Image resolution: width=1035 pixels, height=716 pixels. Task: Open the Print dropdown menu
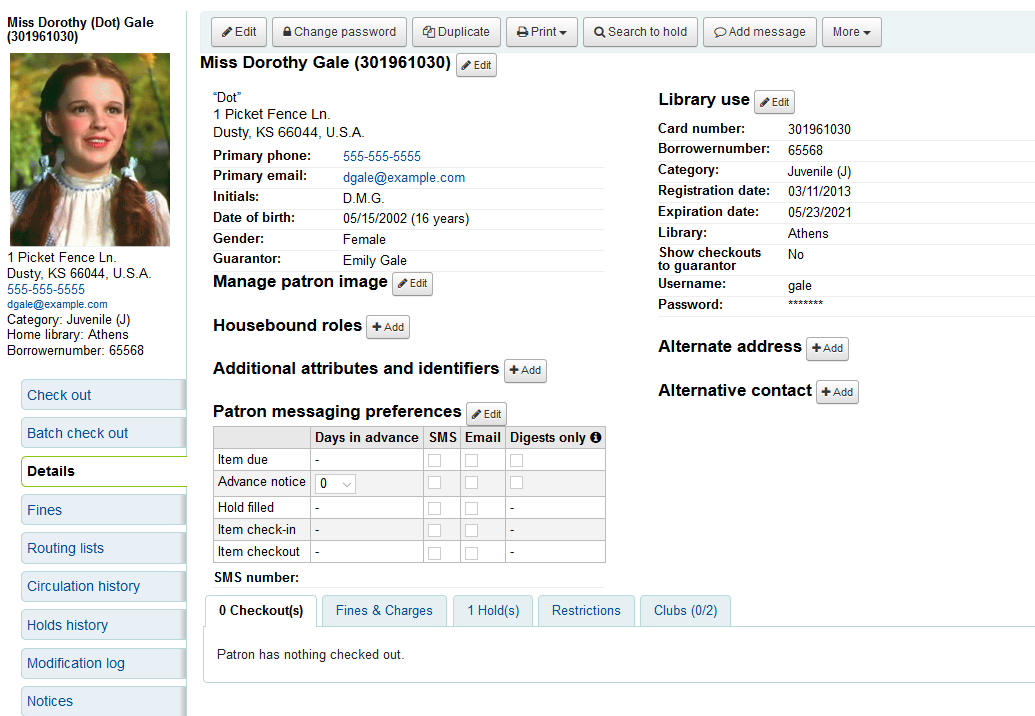pyautogui.click(x=541, y=32)
